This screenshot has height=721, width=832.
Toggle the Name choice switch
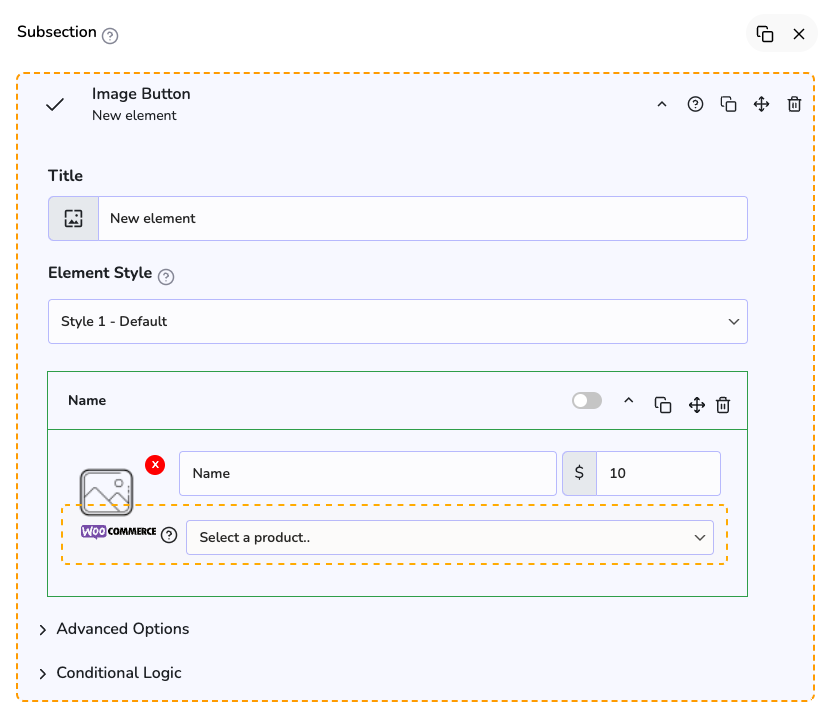point(587,401)
